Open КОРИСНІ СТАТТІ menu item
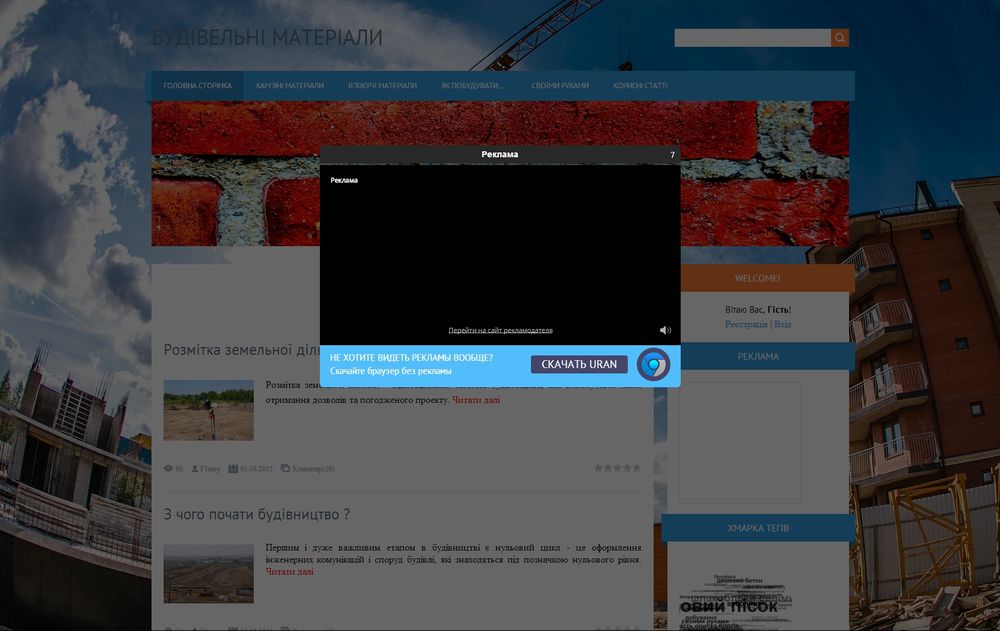The height and width of the screenshot is (631, 1000). point(640,86)
